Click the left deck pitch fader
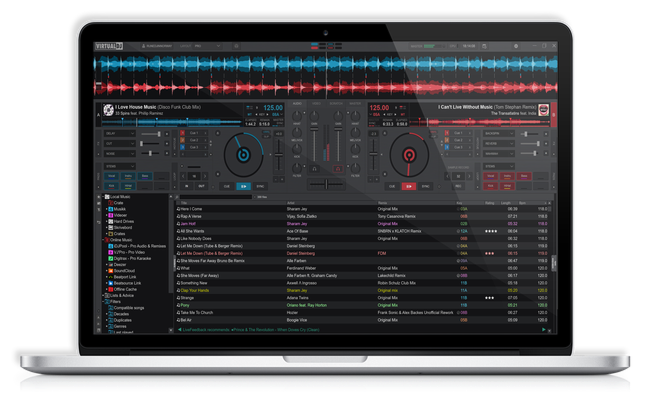652x416 pixels. click(x=279, y=155)
